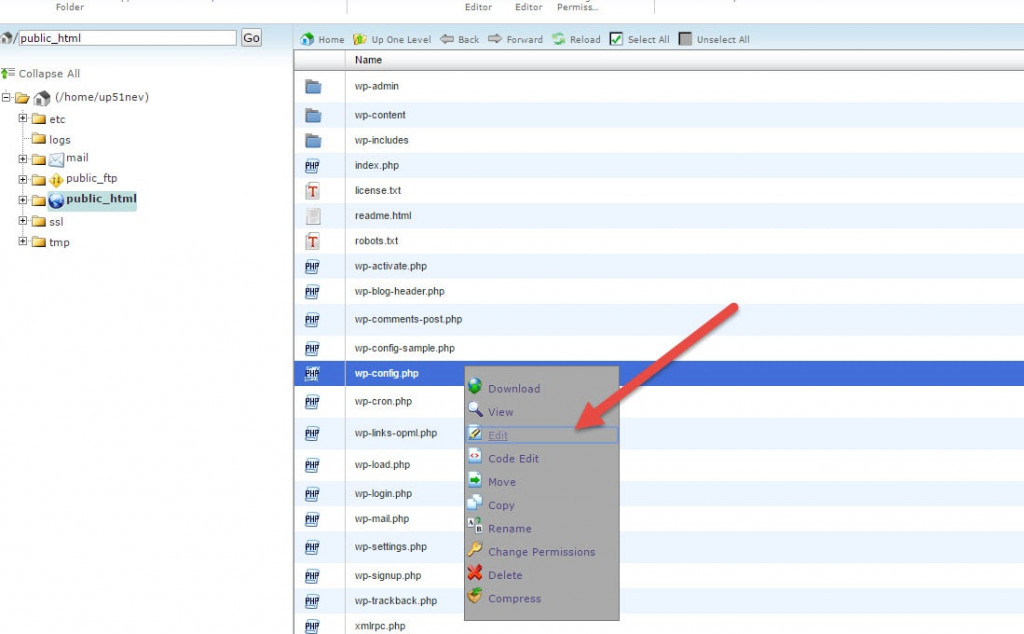Click the index.php PHP file icon
Viewport: 1024px width, 634px height.
pos(312,166)
